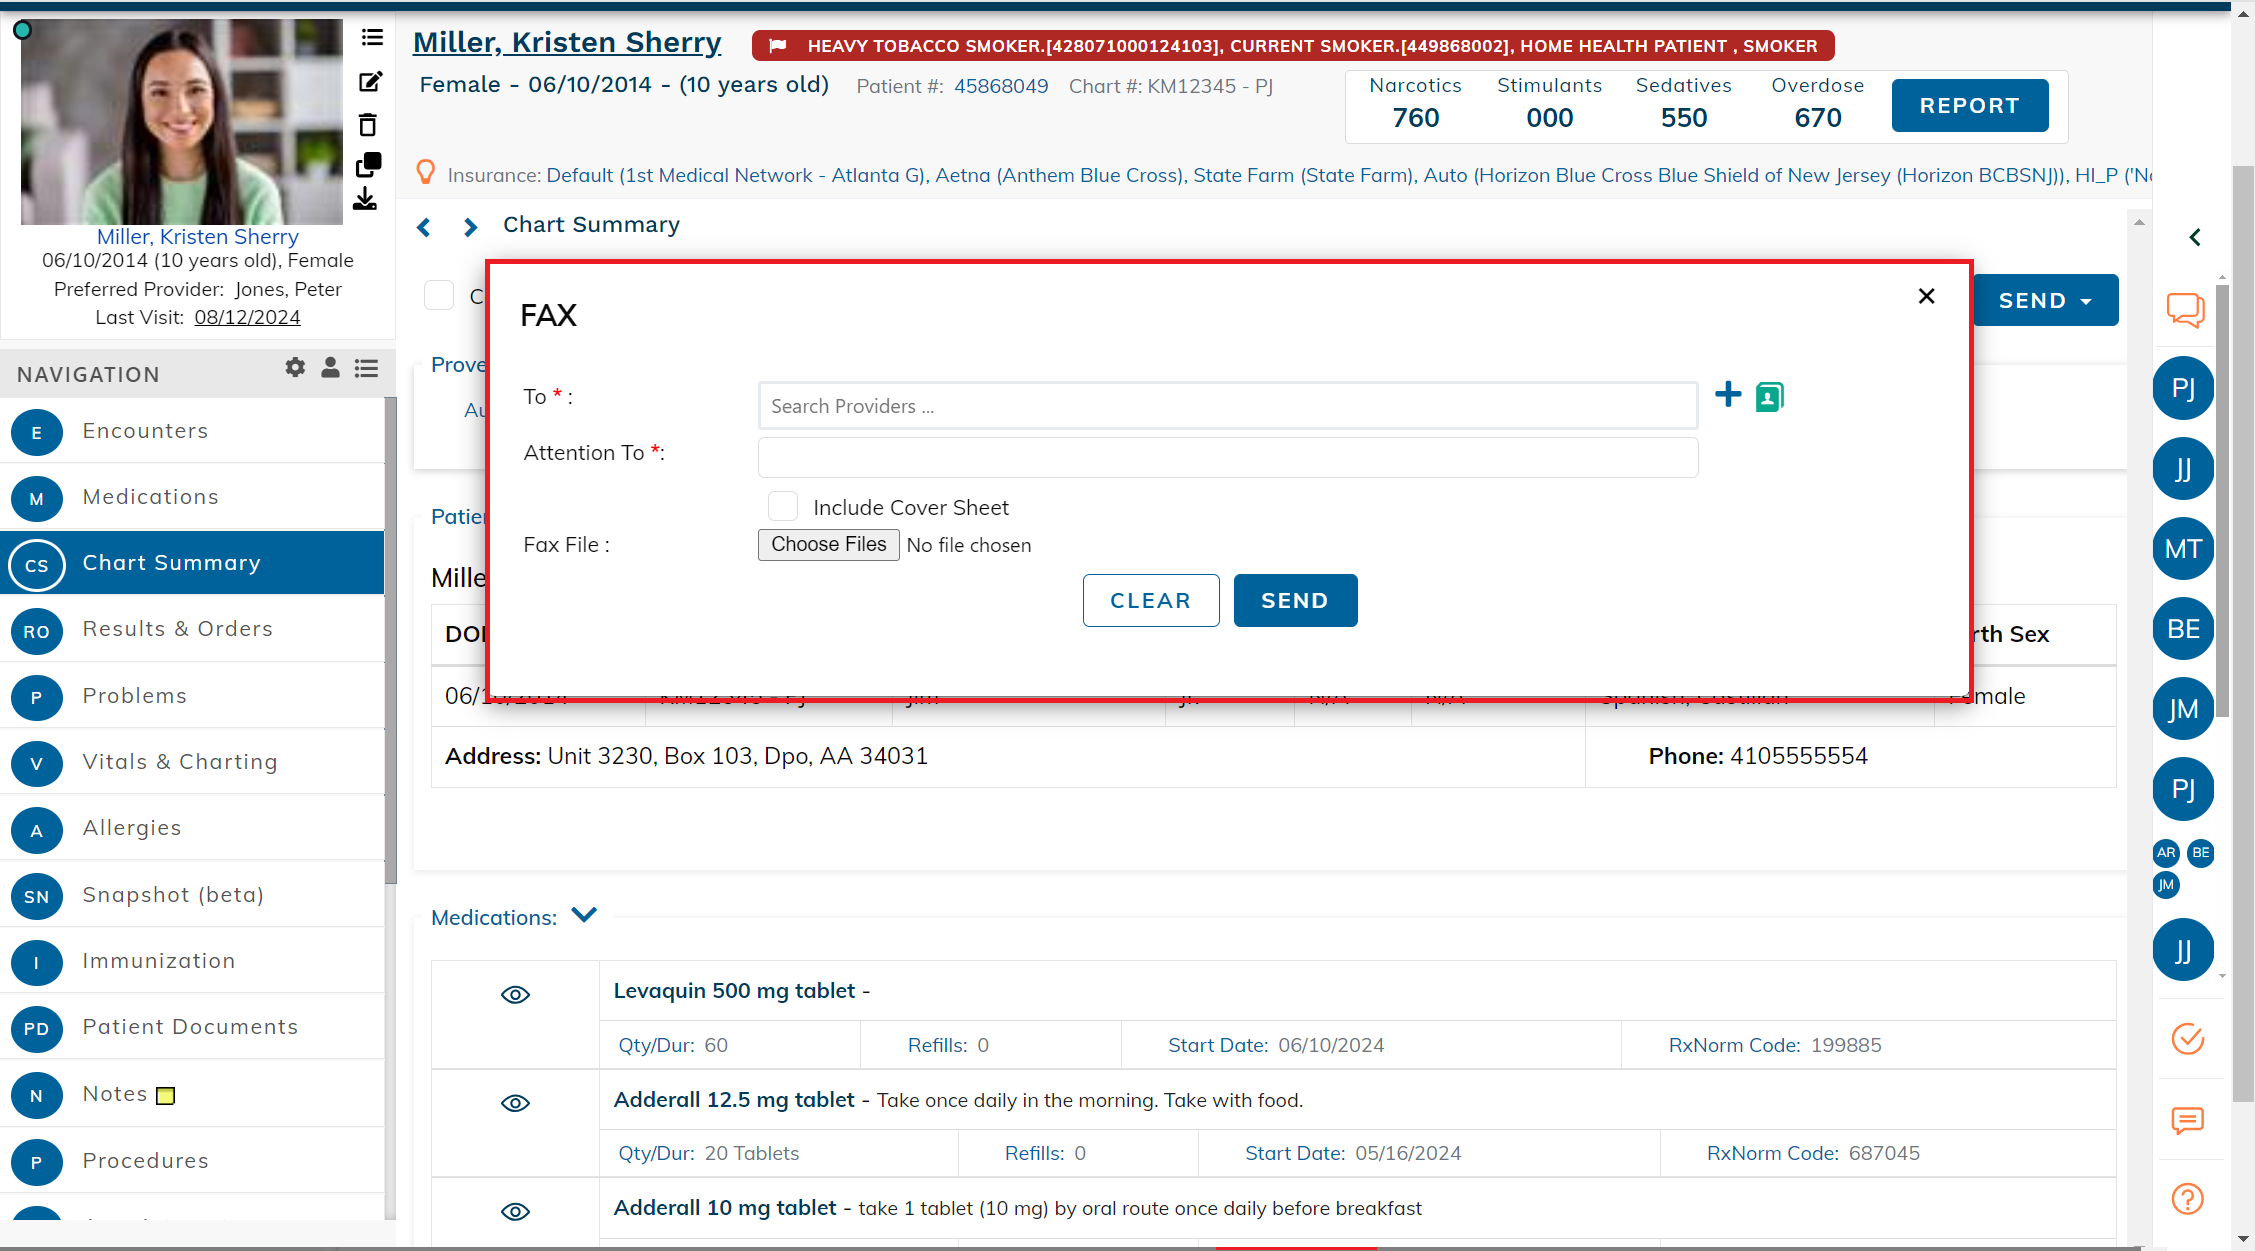The image size is (2255, 1251).
Task: Open the SEND dropdown button
Action: point(2045,300)
